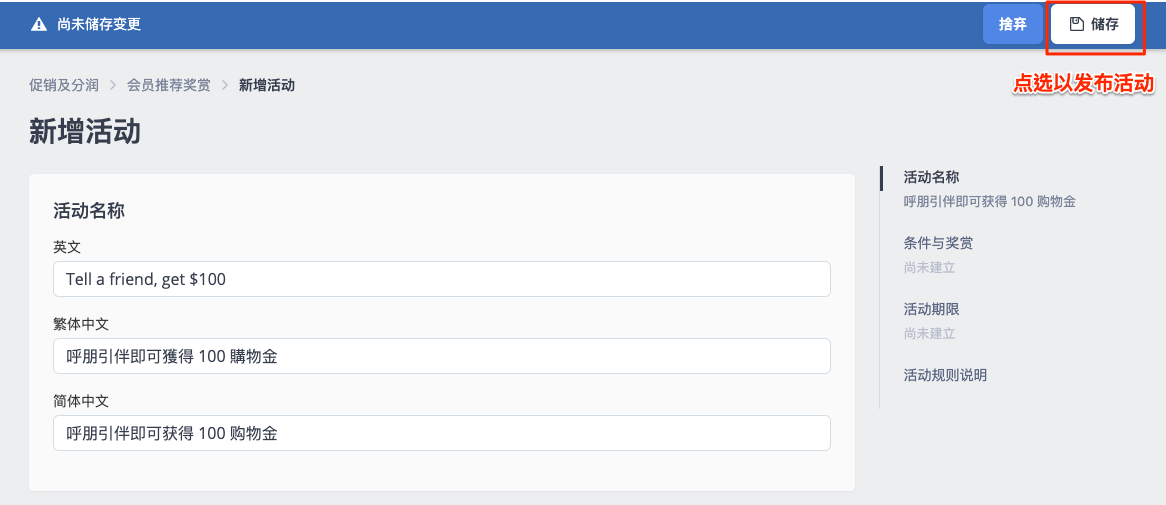This screenshot has width=1166, height=505.
Task: Focus the 英文 activity name field
Action: [442, 279]
